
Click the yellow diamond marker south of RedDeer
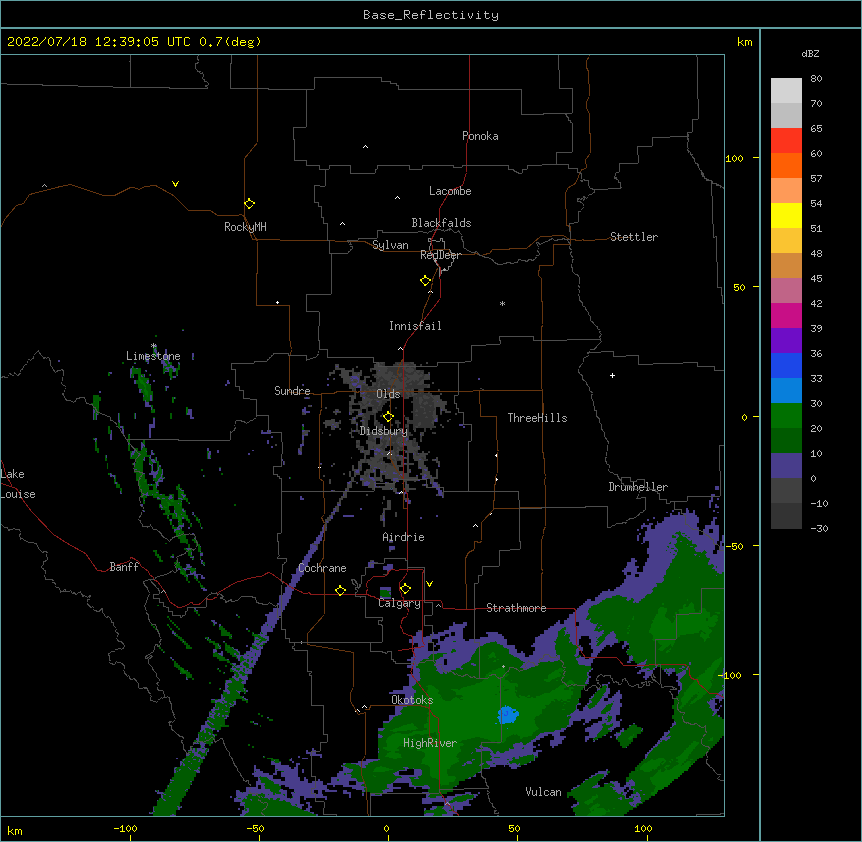coord(425,281)
